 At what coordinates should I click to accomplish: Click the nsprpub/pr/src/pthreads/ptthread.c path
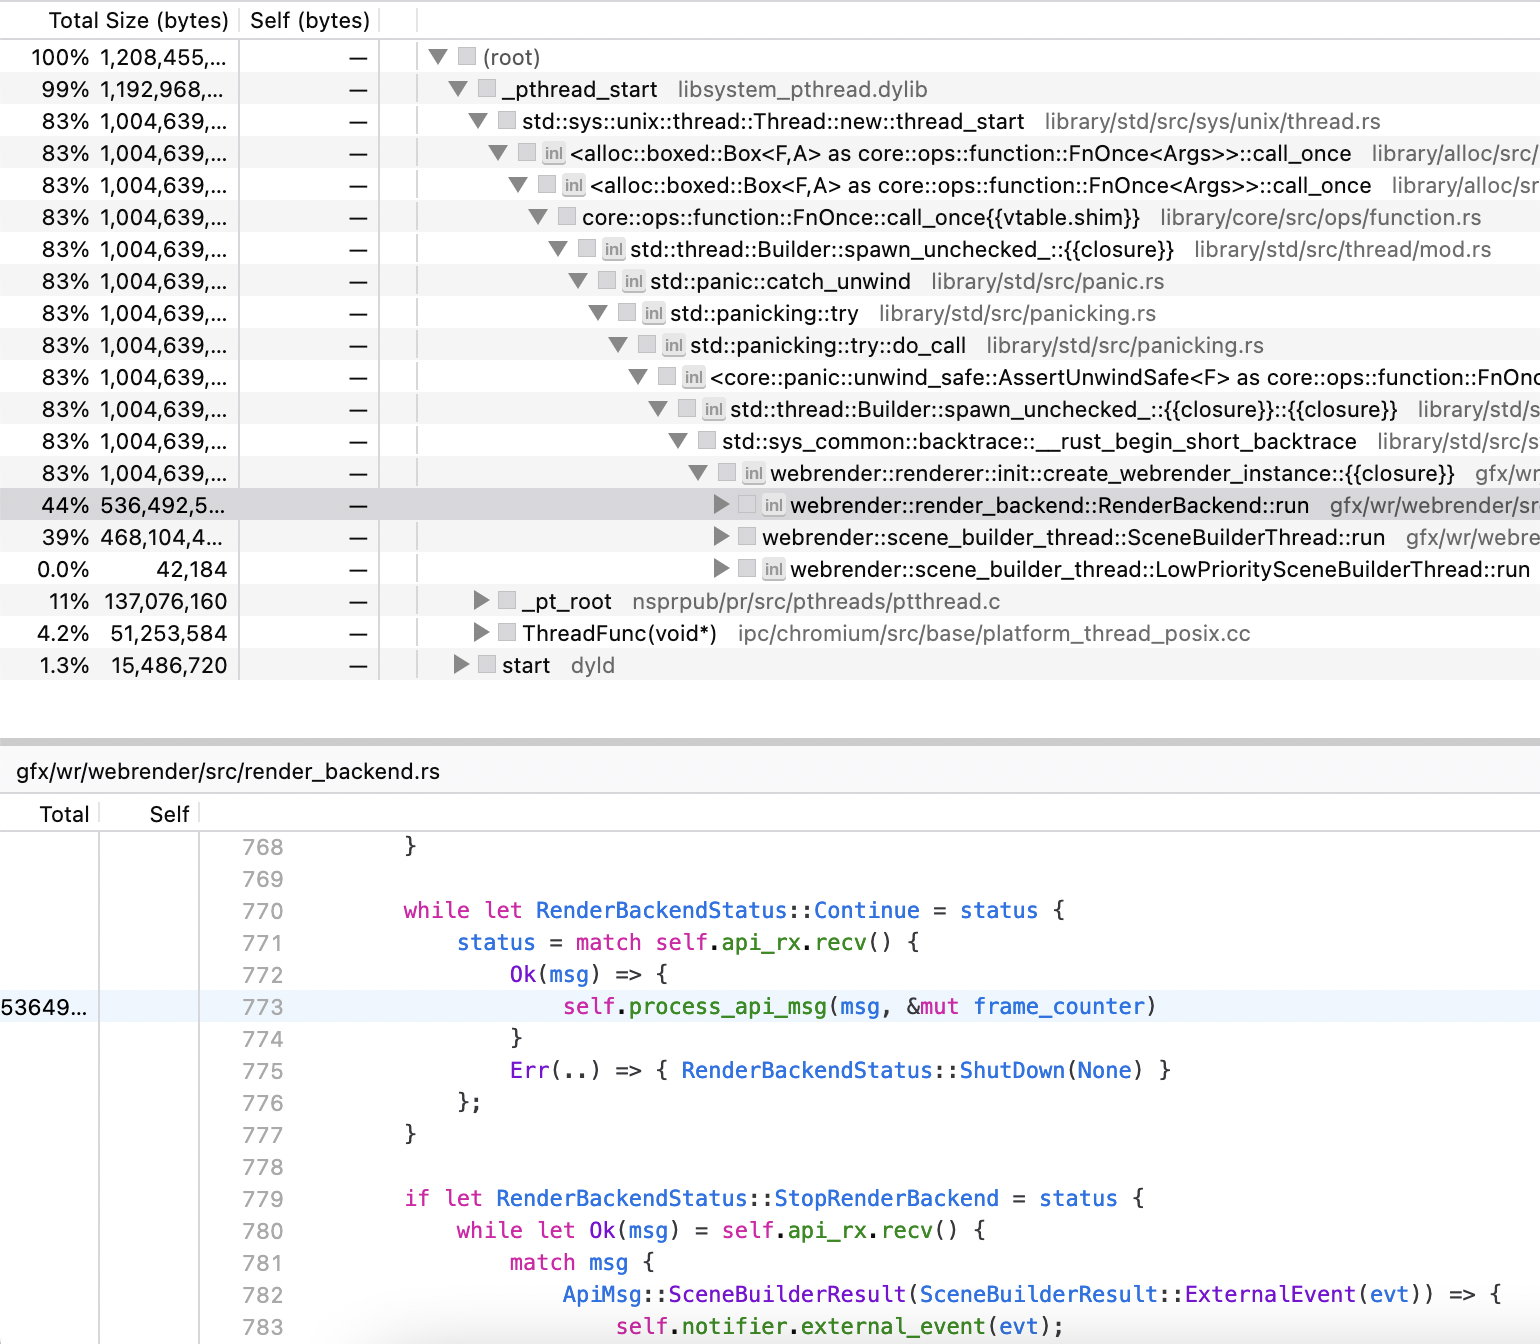click(816, 602)
